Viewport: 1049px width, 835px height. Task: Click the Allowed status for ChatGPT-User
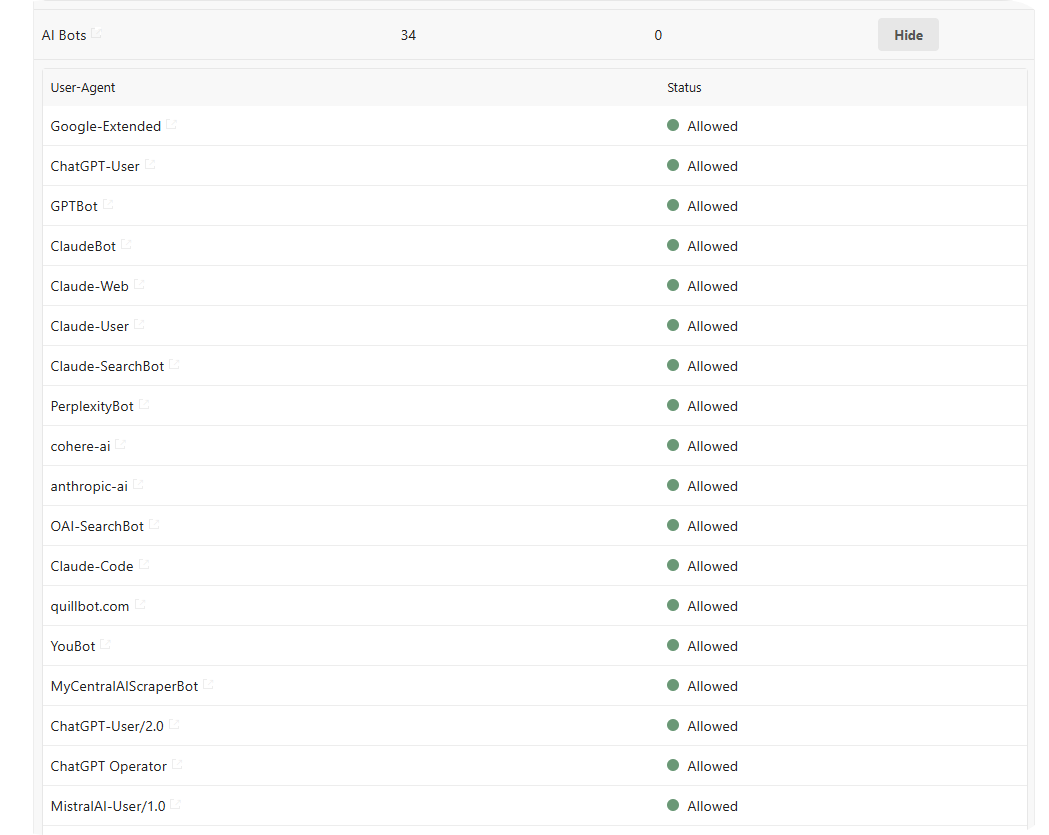(702, 166)
